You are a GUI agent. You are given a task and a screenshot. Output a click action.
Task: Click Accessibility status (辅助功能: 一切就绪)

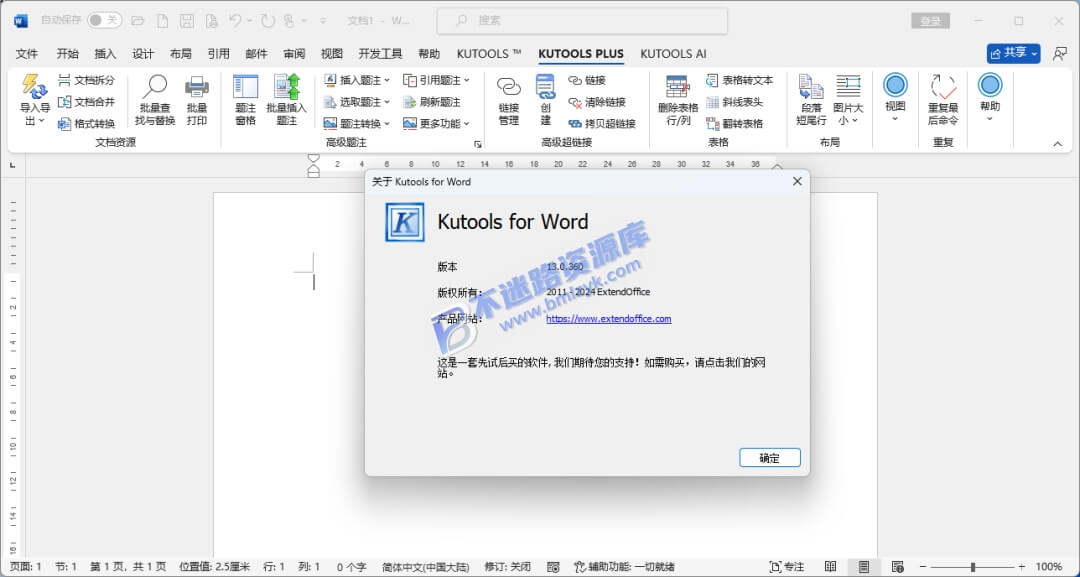[624, 567]
